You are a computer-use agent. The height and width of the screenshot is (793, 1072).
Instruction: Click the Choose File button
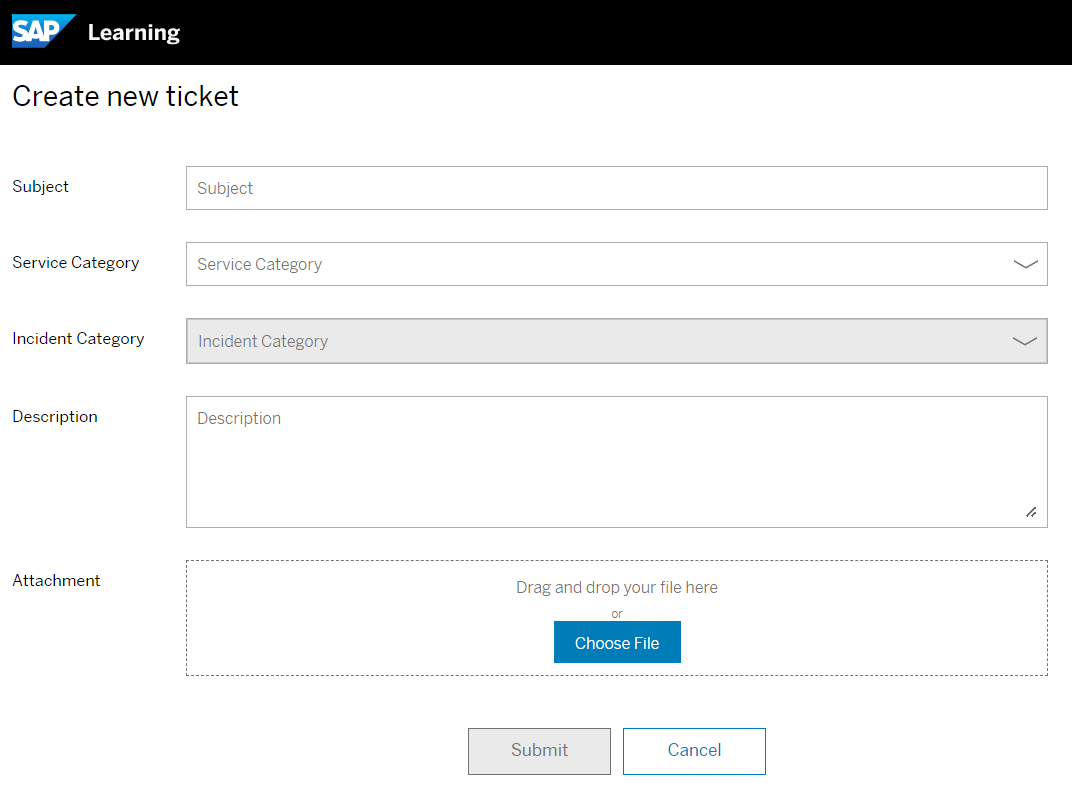[x=617, y=642]
